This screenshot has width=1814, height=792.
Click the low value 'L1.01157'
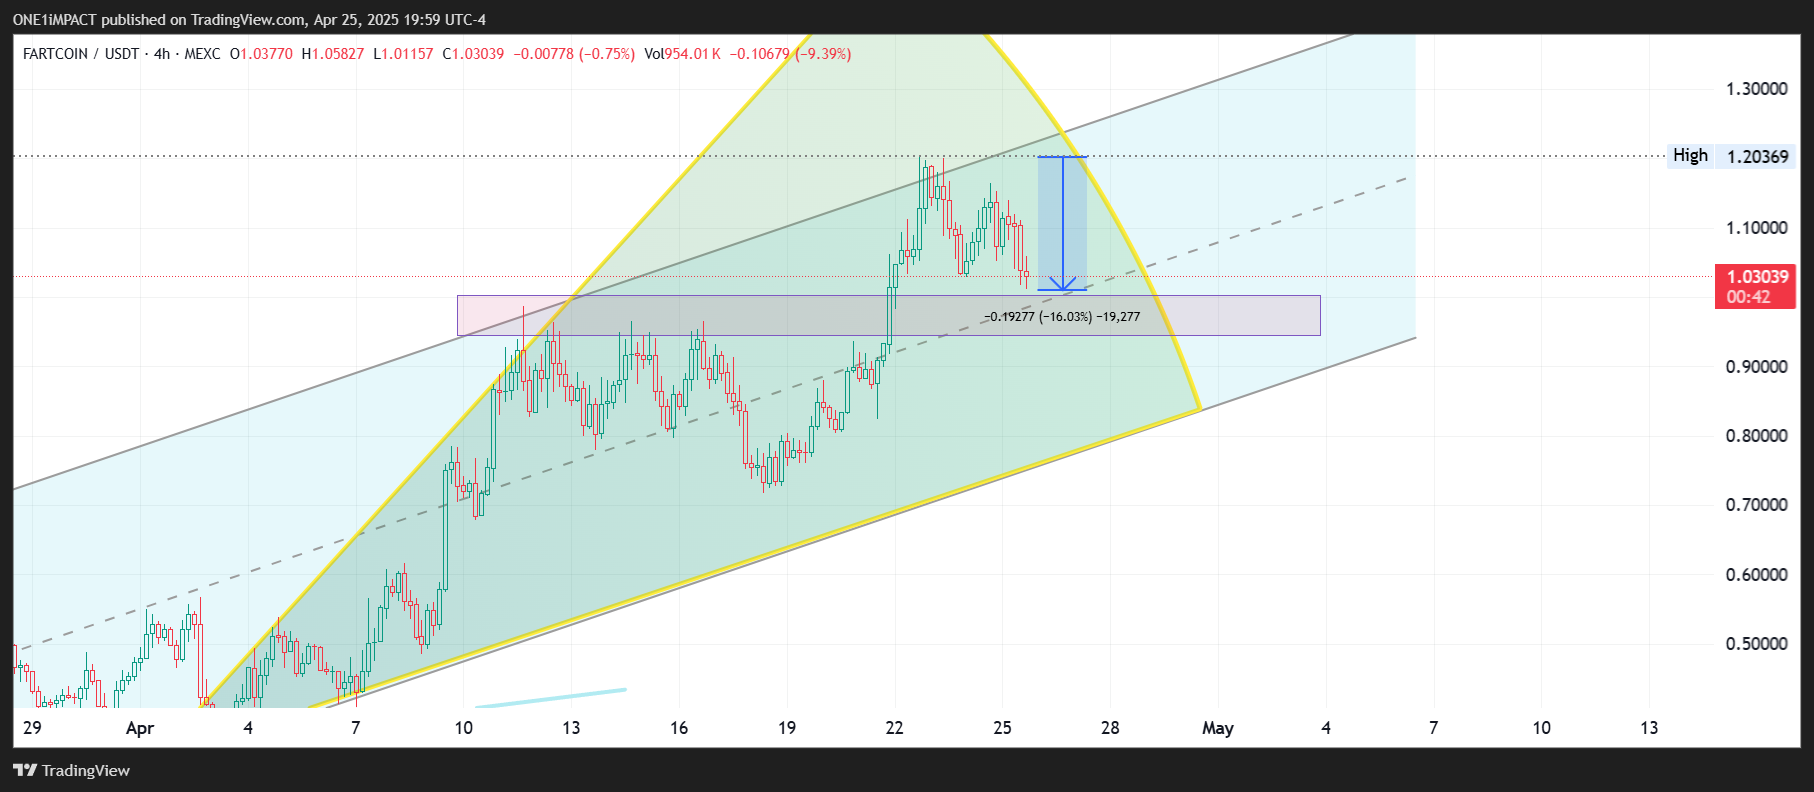[x=403, y=54]
